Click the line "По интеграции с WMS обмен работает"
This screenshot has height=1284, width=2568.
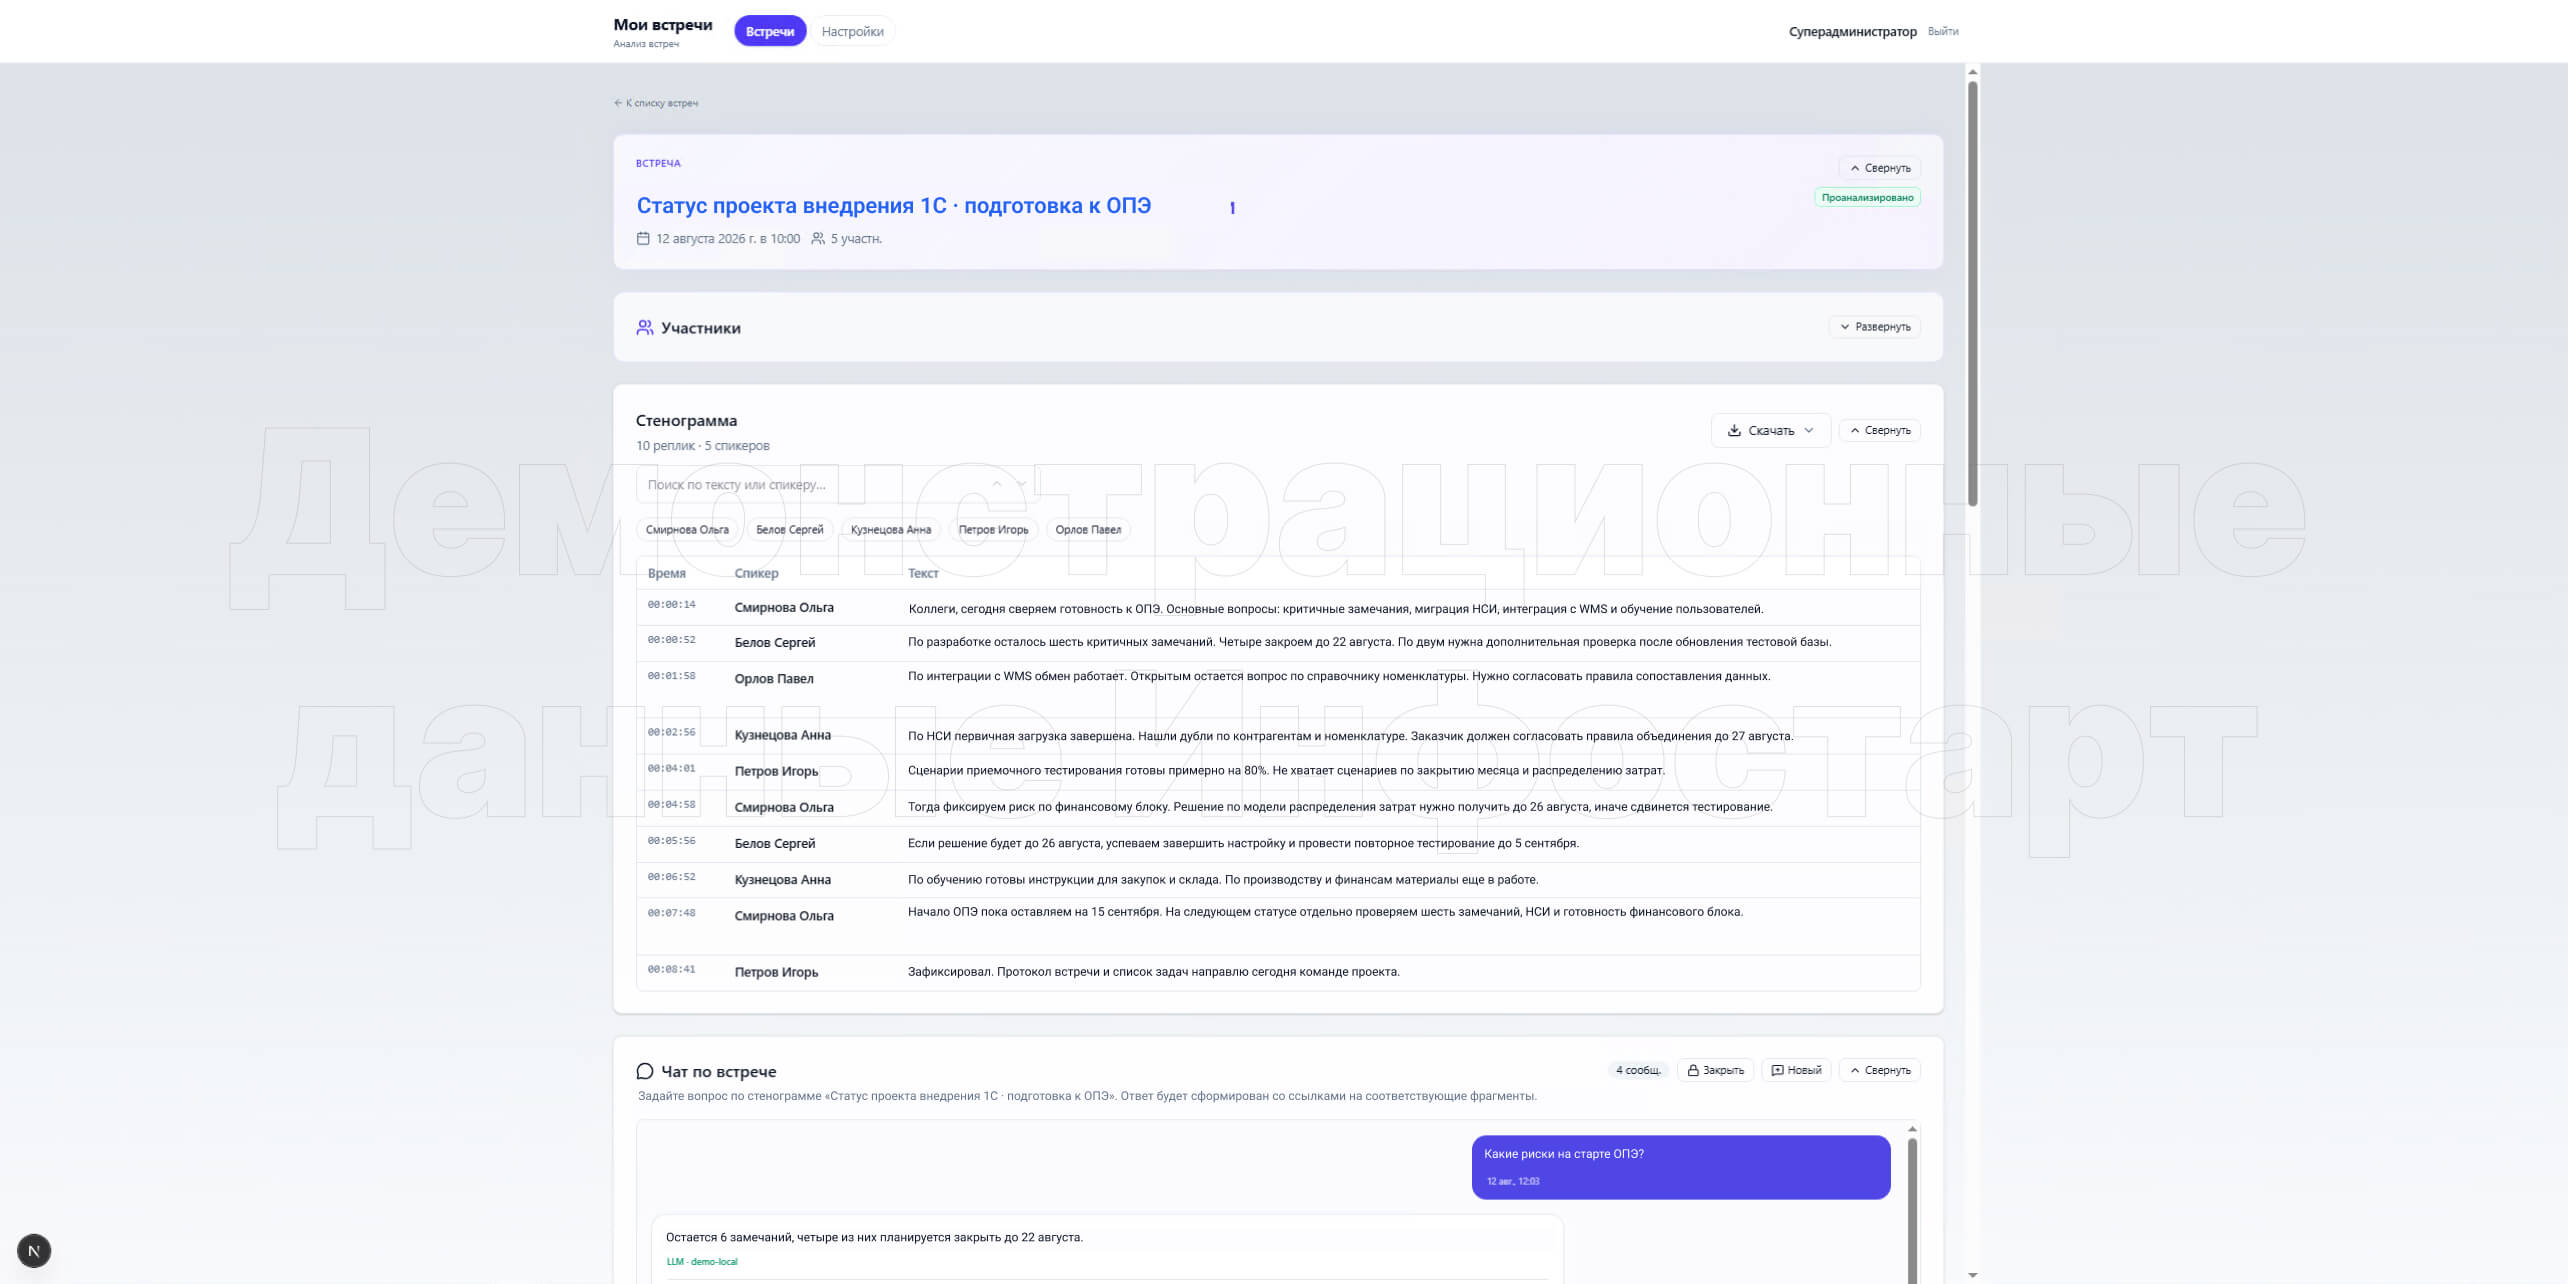click(x=1339, y=676)
